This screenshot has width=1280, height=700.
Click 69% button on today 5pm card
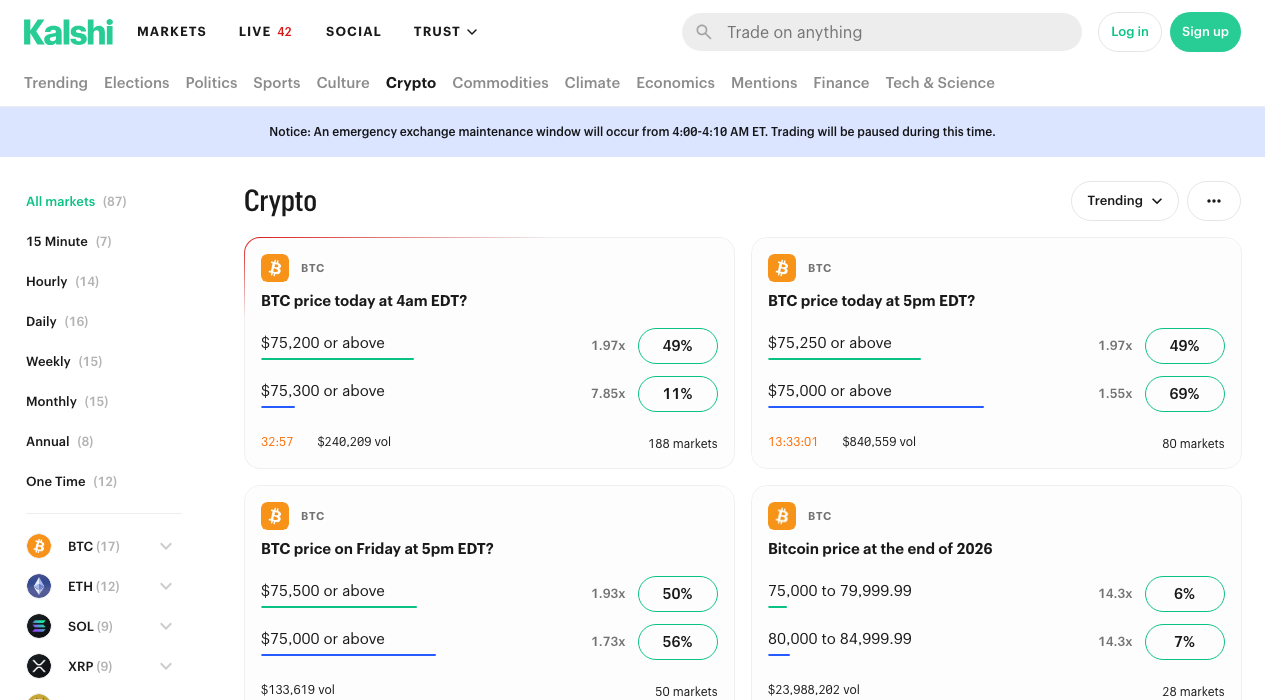click(1185, 394)
